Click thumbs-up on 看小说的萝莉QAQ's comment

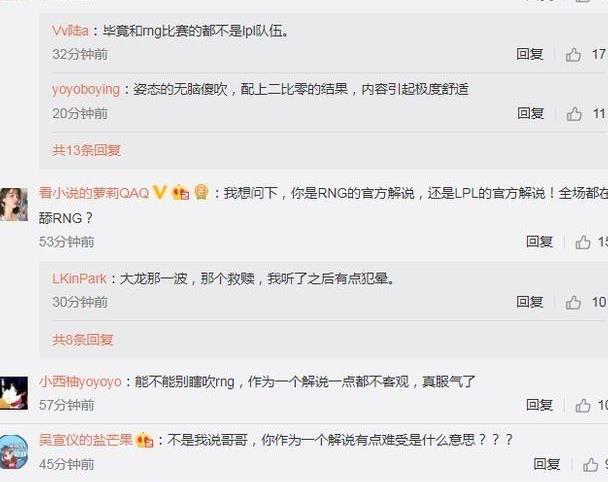click(x=583, y=242)
